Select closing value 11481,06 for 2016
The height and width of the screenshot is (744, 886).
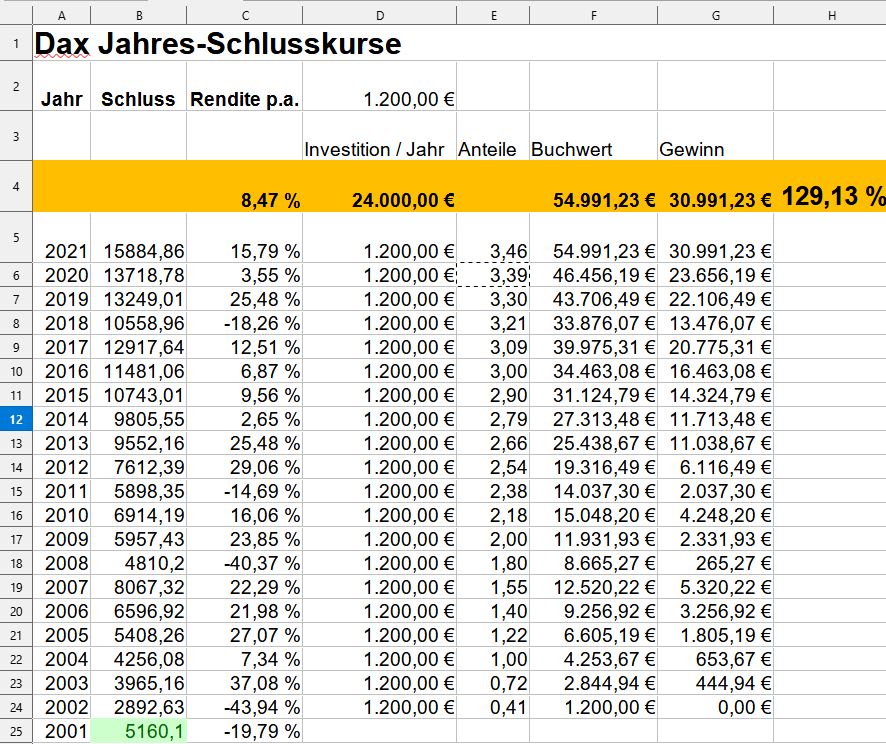pos(138,371)
